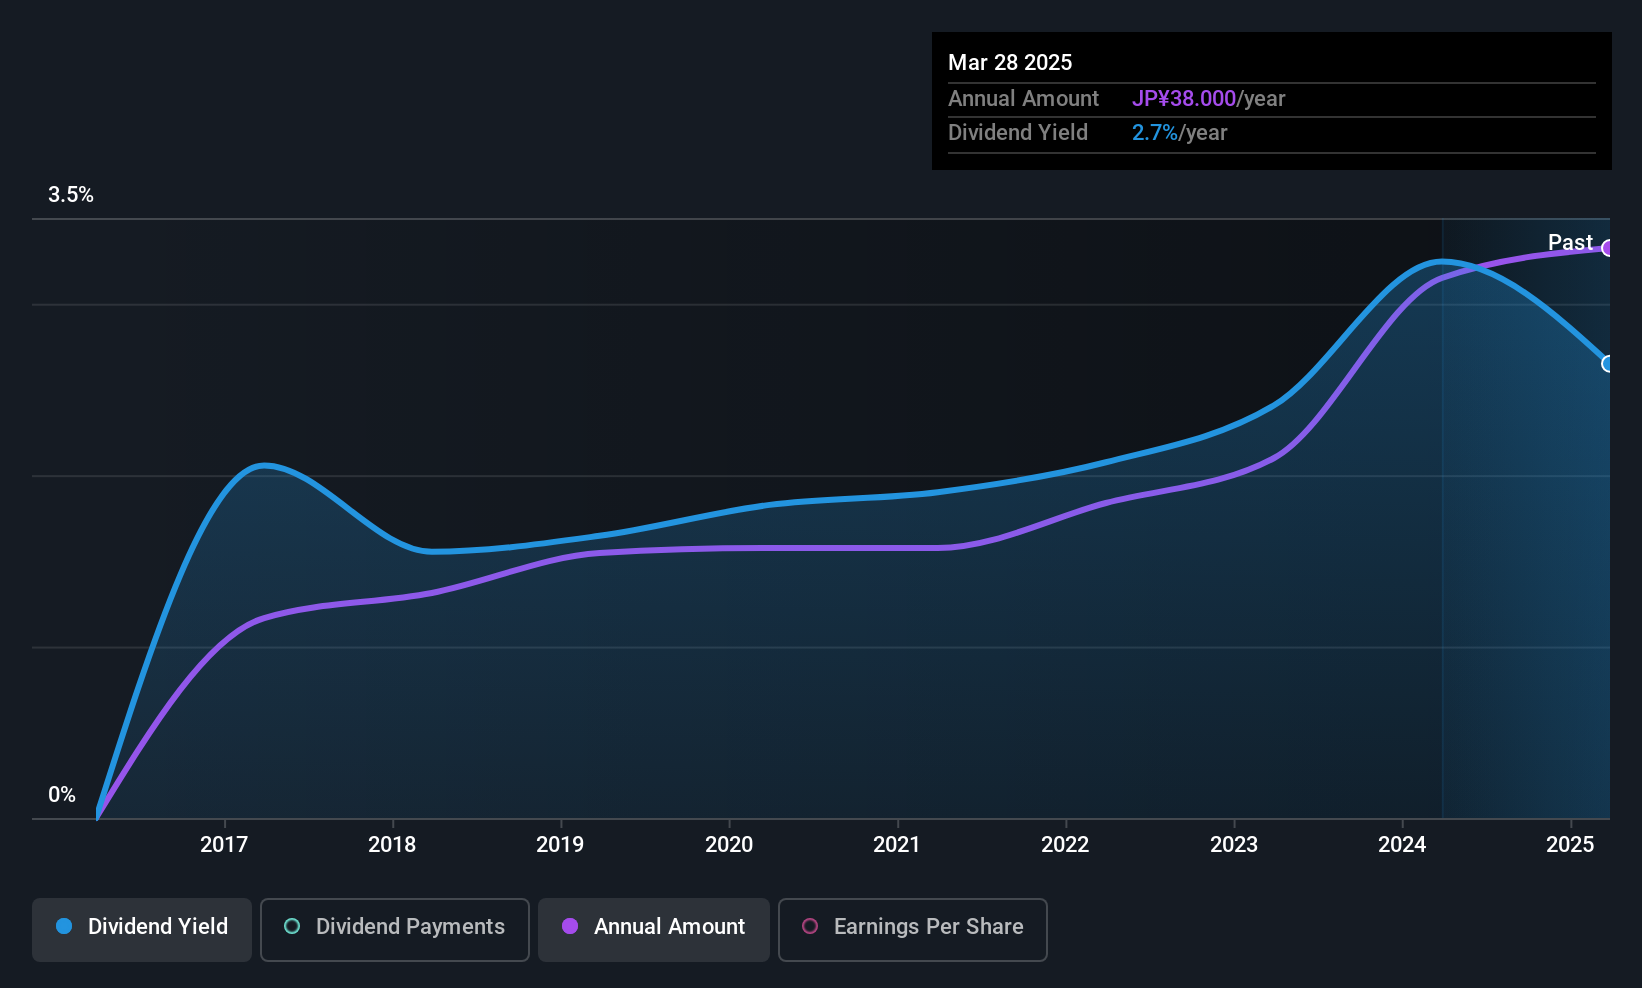
Task: Click the Mar 28 2025 tooltip date
Action: (x=1010, y=63)
